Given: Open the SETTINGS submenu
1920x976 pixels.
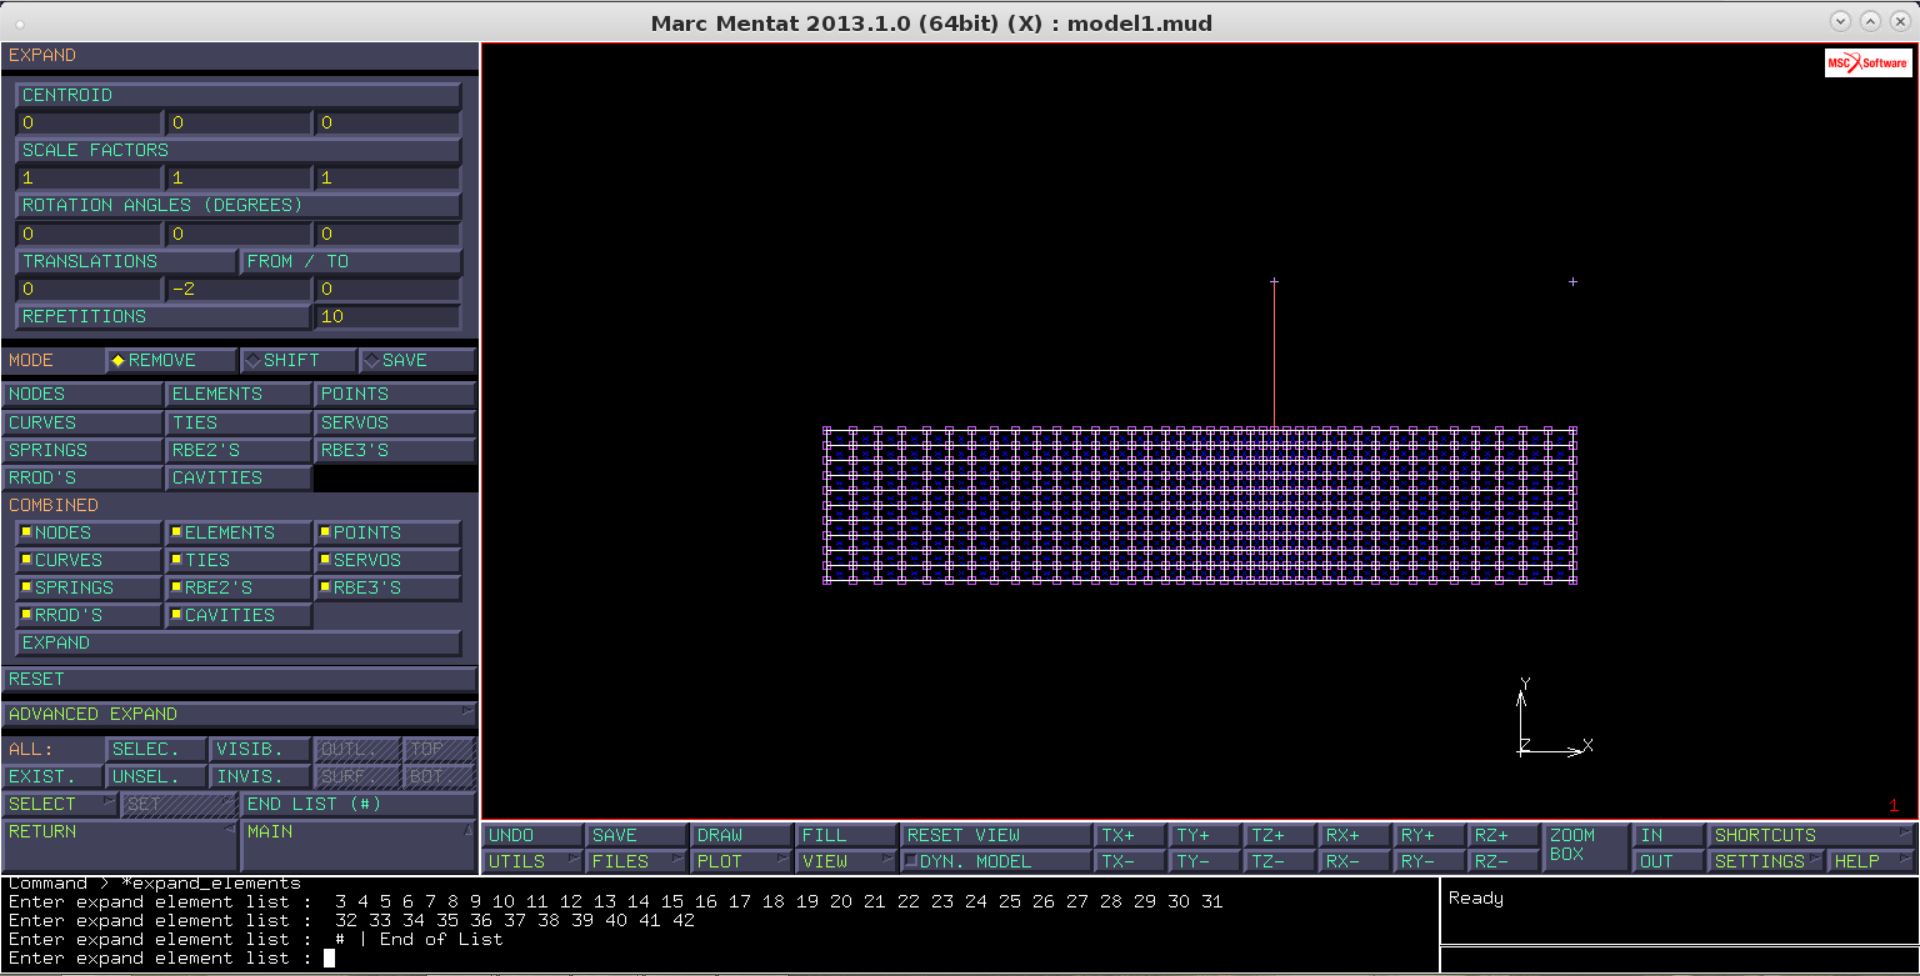Looking at the screenshot, I should pyautogui.click(x=1766, y=861).
